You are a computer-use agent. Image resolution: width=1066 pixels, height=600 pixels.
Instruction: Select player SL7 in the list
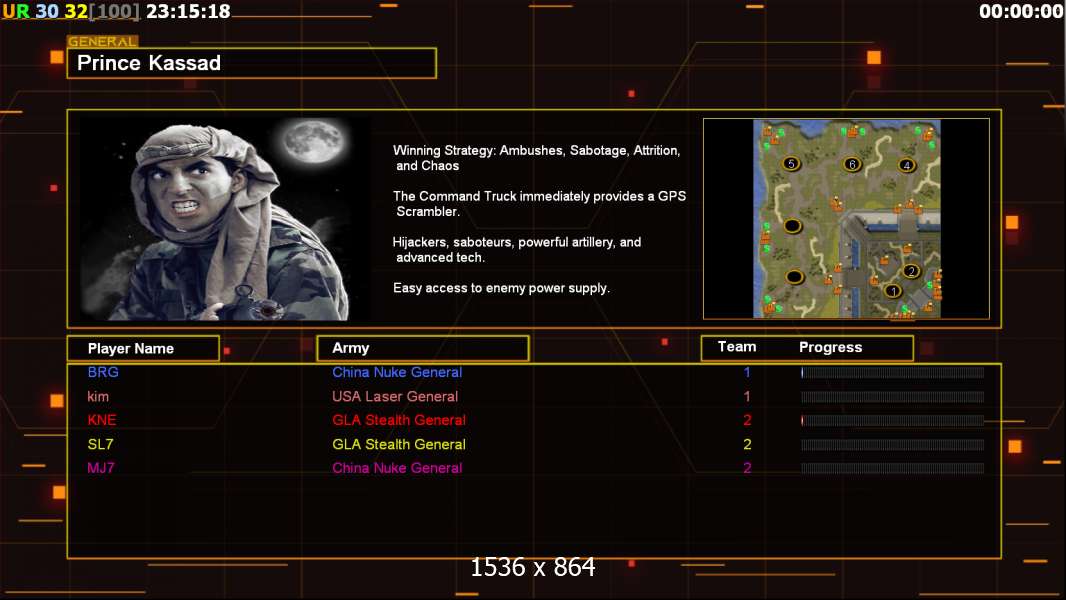pyautogui.click(x=101, y=444)
